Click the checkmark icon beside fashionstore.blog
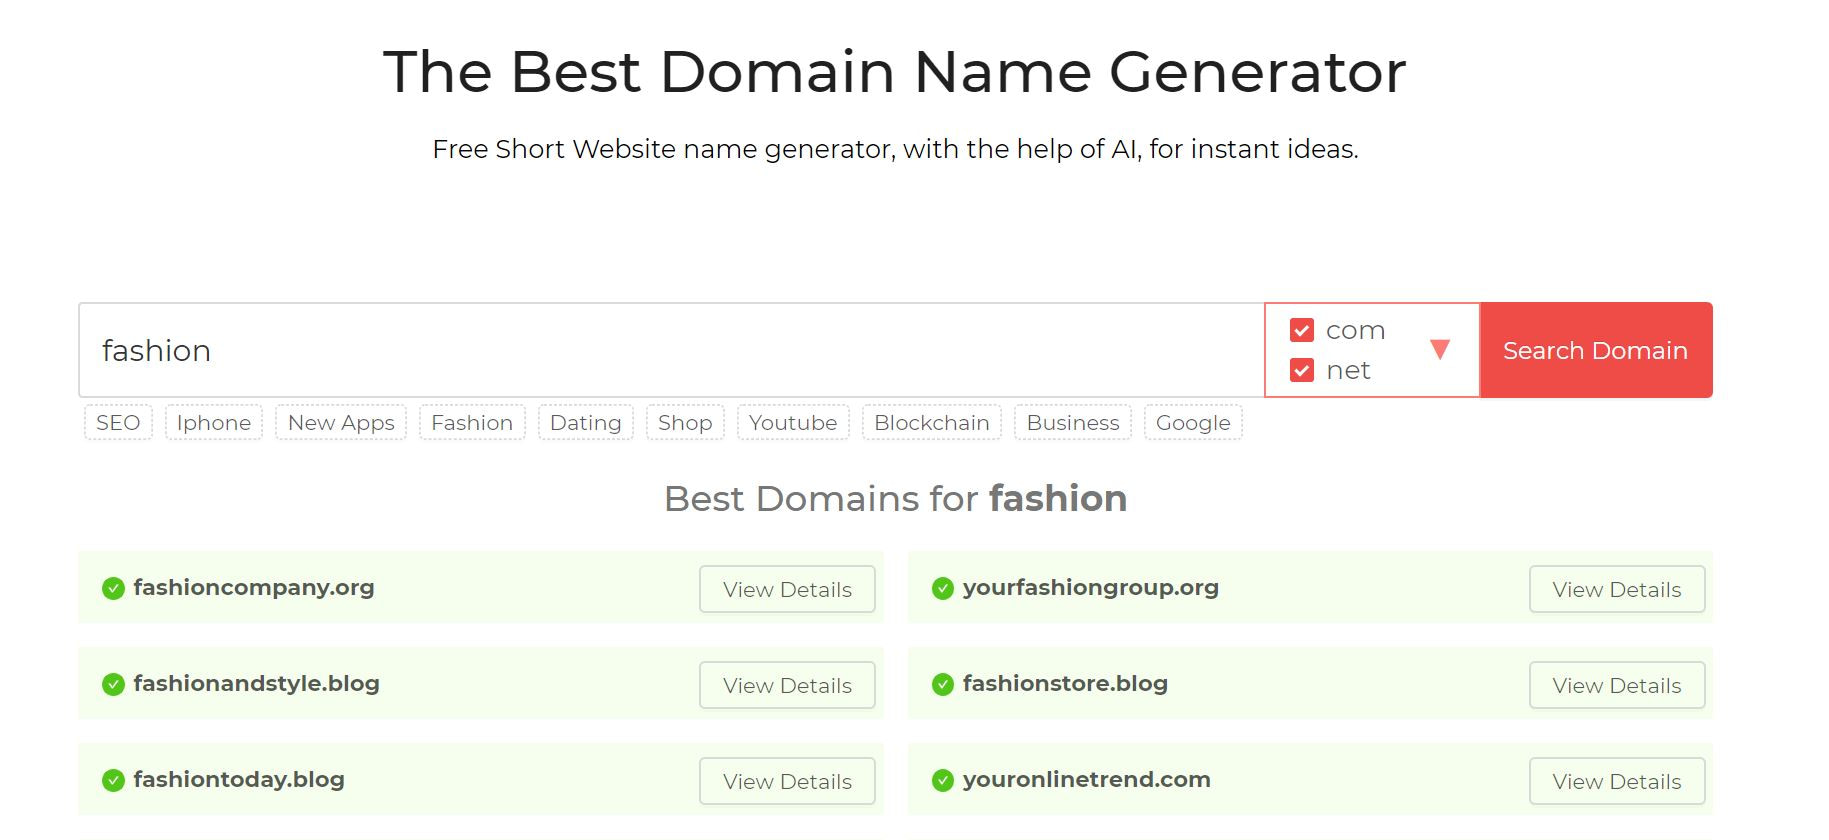Viewport: 1829px width, 840px height. click(941, 685)
